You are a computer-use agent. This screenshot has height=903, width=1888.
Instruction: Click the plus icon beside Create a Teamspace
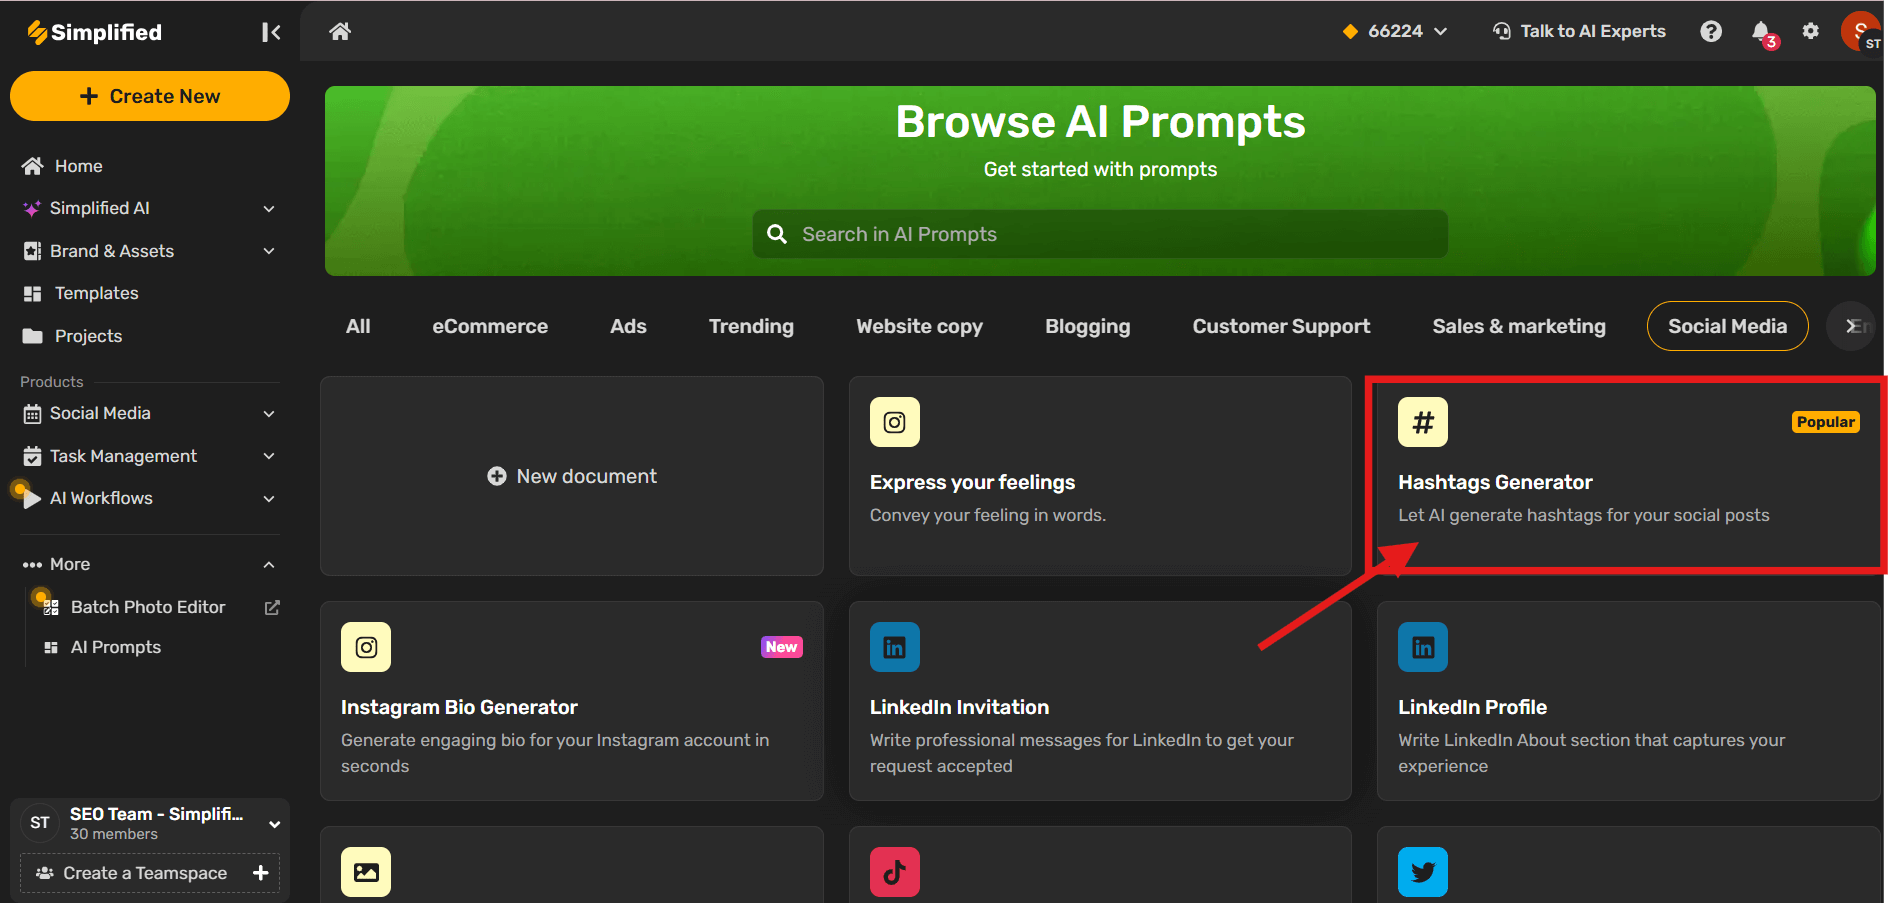point(261,873)
